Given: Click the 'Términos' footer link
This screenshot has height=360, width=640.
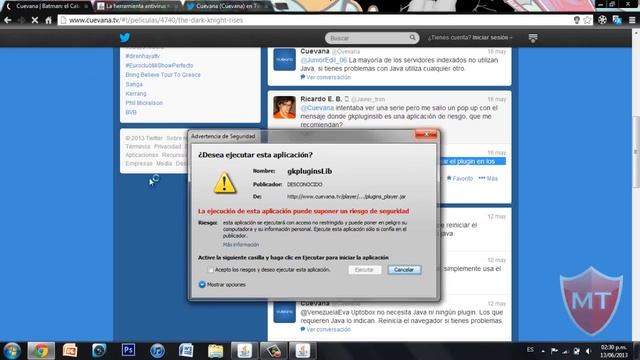Looking at the screenshot, I should (138, 147).
